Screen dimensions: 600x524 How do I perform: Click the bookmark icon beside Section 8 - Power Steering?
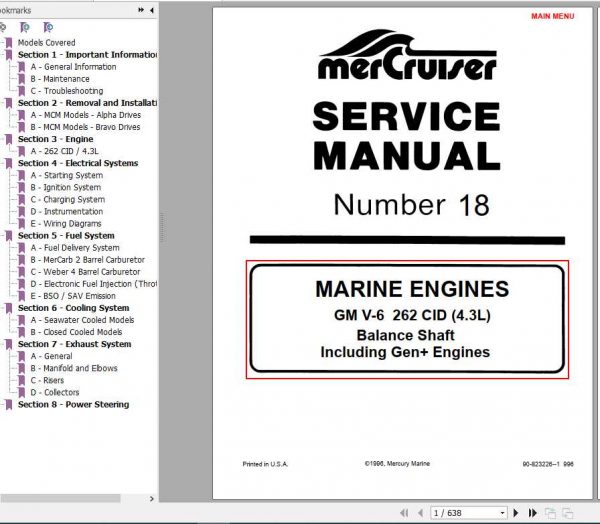click(9, 405)
